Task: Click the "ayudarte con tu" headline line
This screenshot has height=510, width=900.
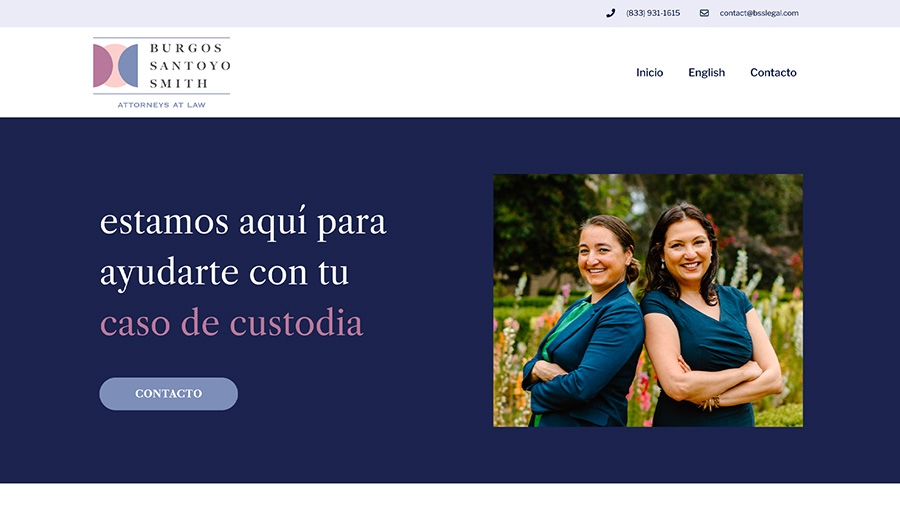Action: pyautogui.click(x=224, y=272)
